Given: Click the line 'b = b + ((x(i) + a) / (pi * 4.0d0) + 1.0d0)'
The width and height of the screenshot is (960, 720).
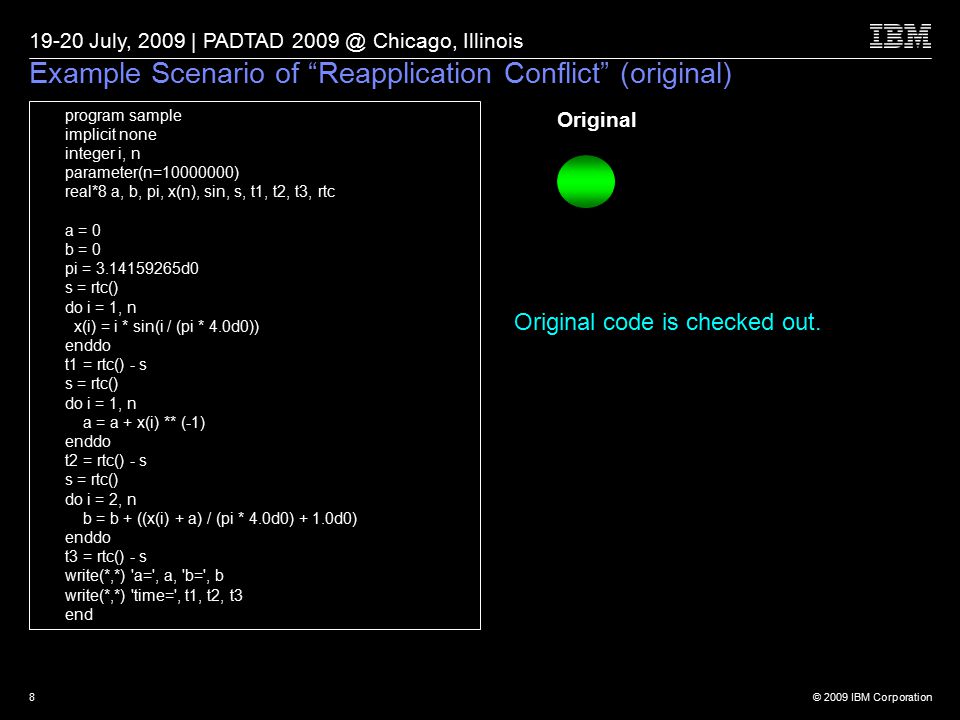Looking at the screenshot, I should click(x=220, y=519).
